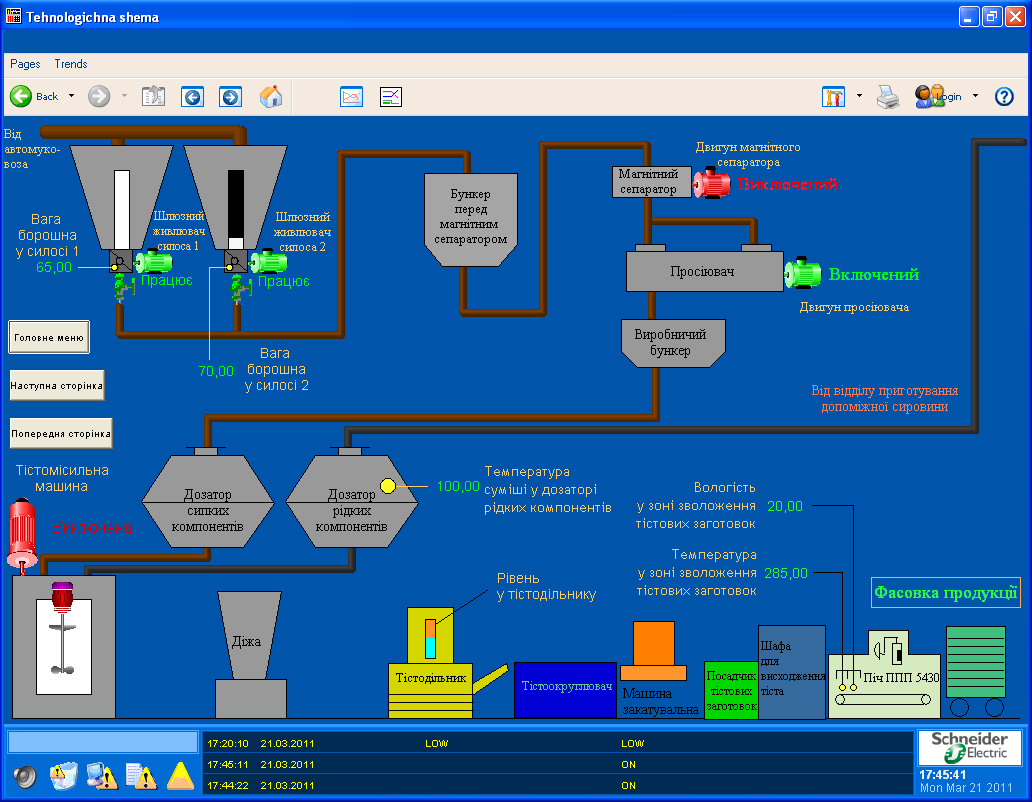Image resolution: width=1032 pixels, height=802 pixels.
Task: Click the silo 1 weight value 65,00
Action: click(54, 267)
